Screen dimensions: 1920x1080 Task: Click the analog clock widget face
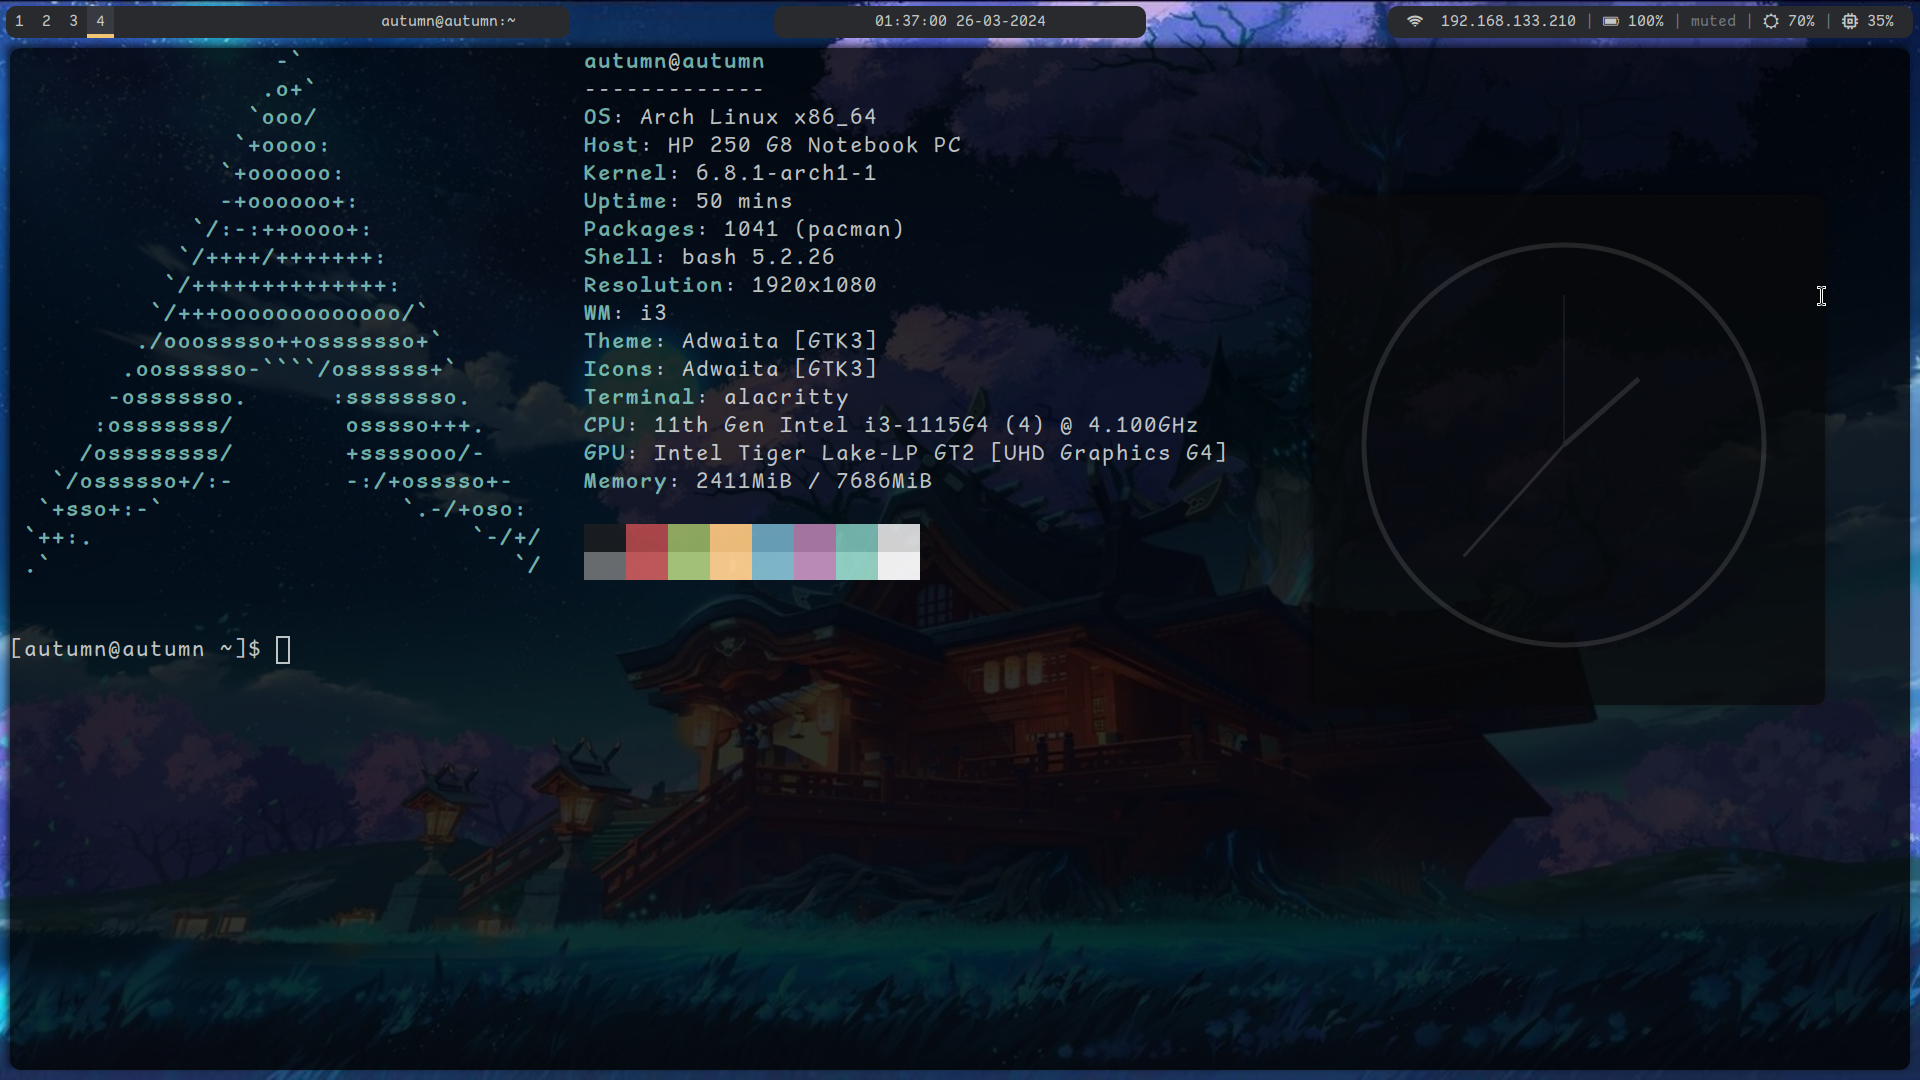pyautogui.click(x=1563, y=445)
